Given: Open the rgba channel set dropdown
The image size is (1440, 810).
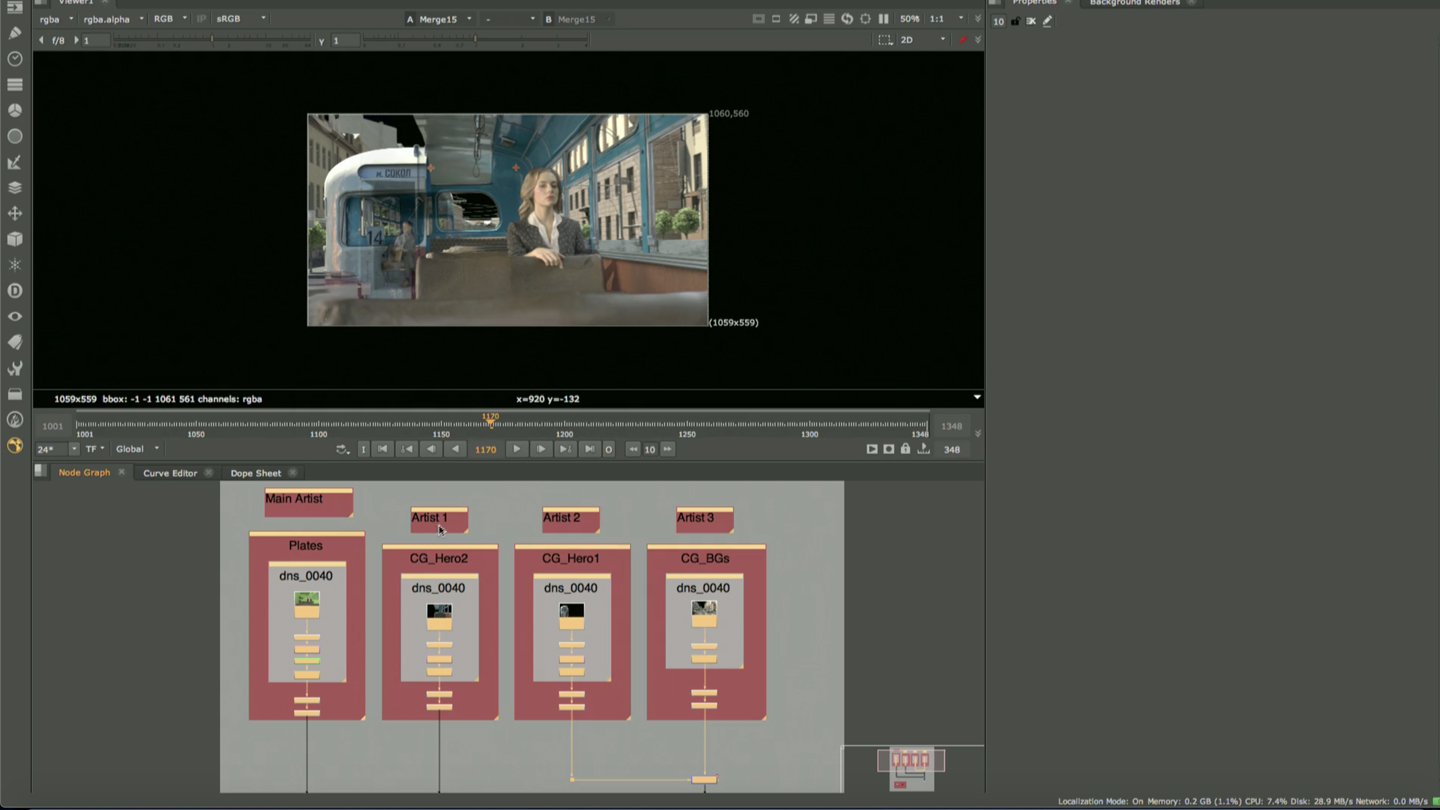Looking at the screenshot, I should tap(56, 19).
